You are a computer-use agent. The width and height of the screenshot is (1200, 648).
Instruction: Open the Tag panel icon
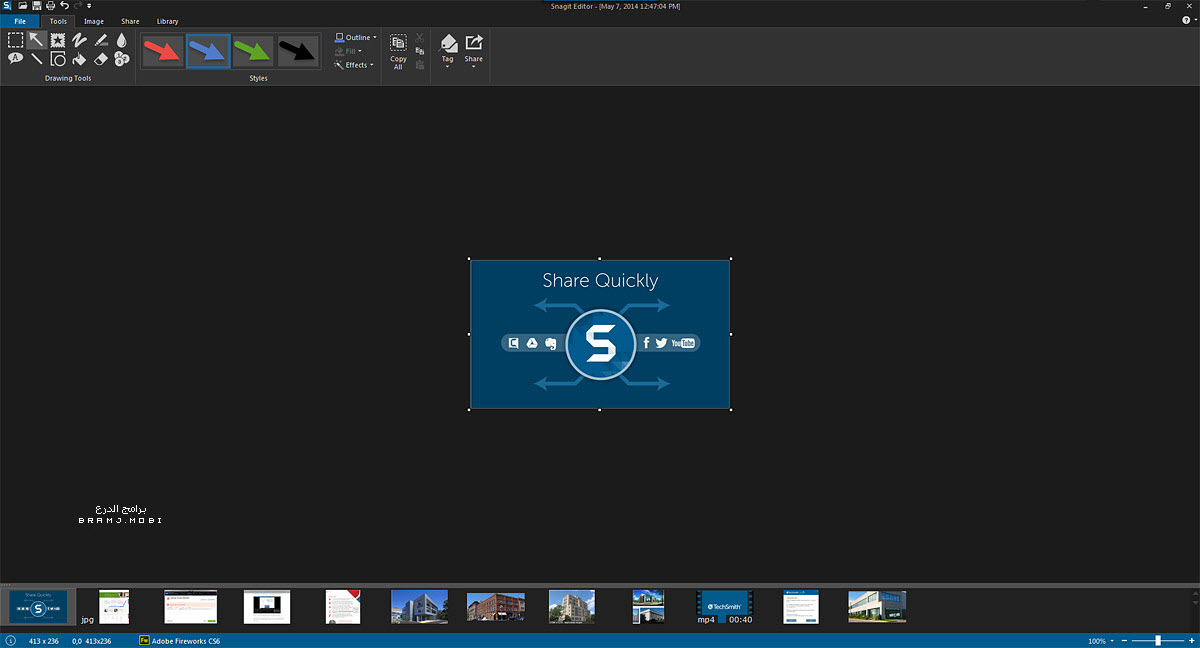click(447, 44)
